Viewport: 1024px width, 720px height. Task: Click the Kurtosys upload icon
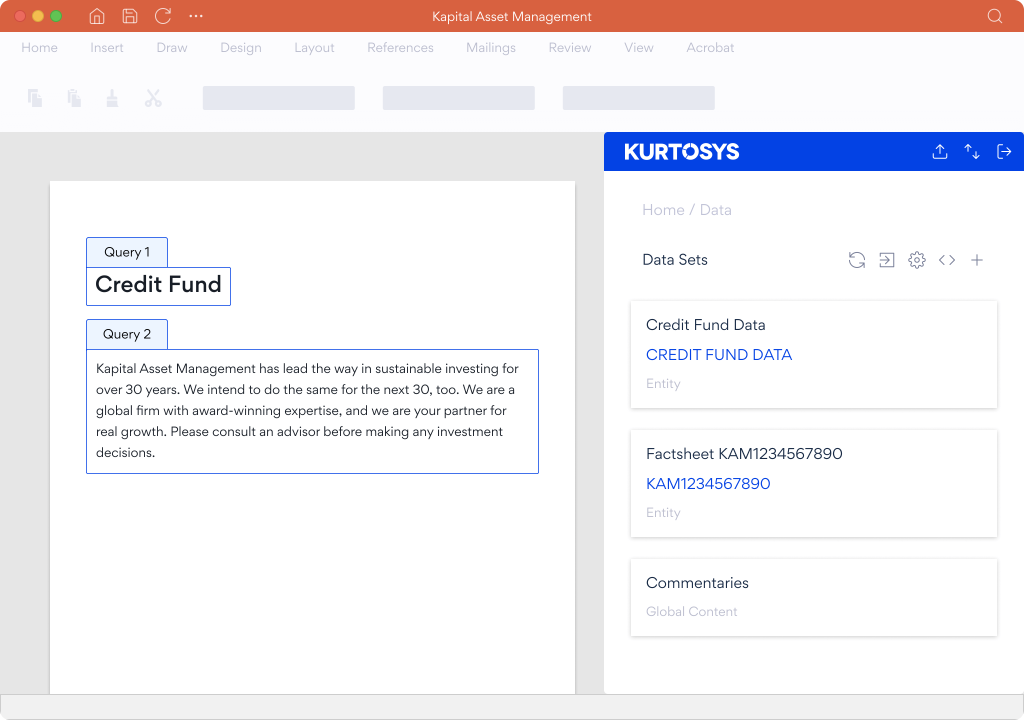[940, 152]
